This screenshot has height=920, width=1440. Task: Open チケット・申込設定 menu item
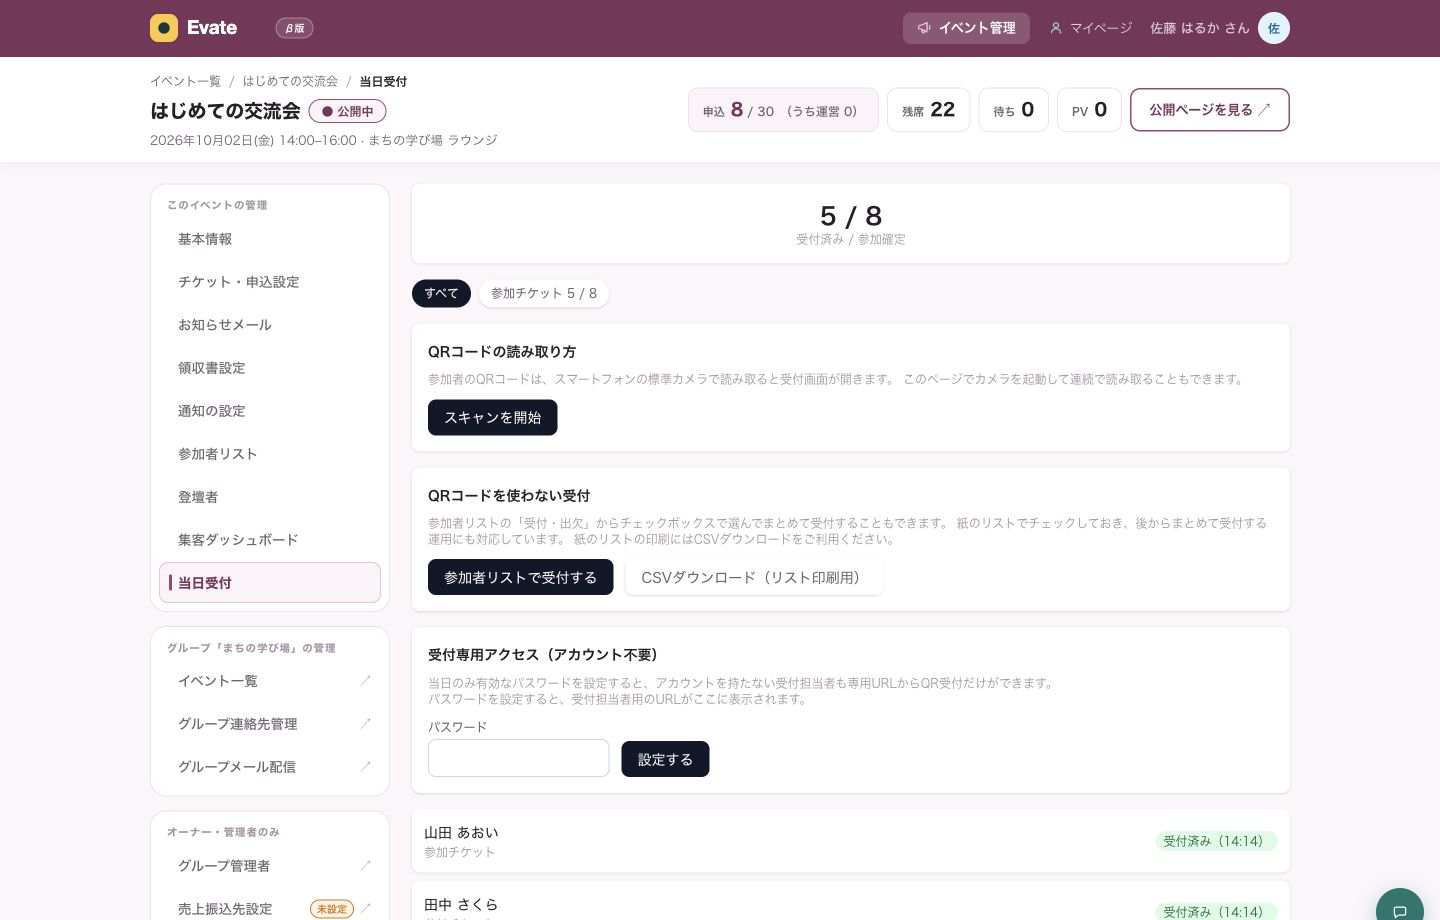click(270, 282)
